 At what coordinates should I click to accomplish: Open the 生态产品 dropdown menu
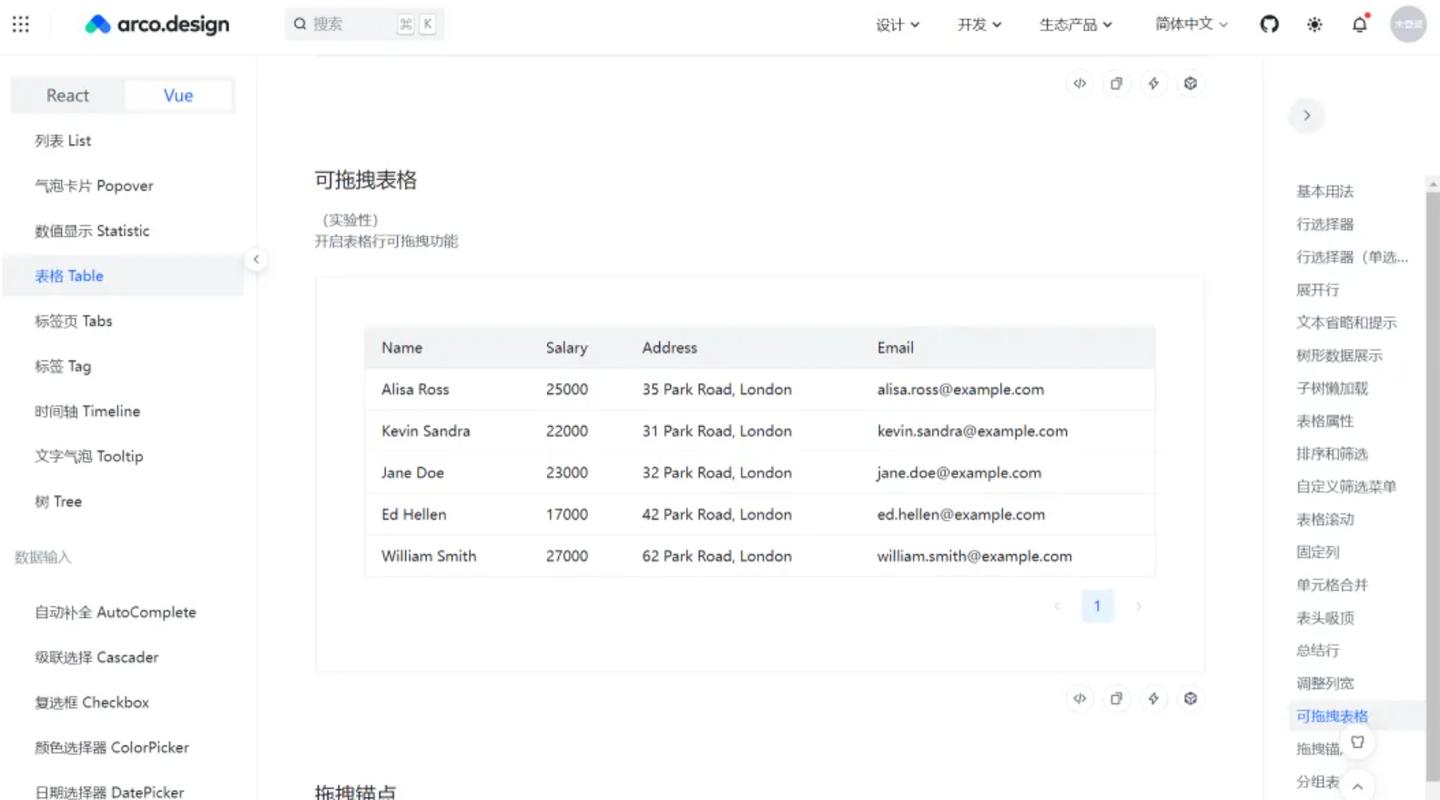(1075, 24)
